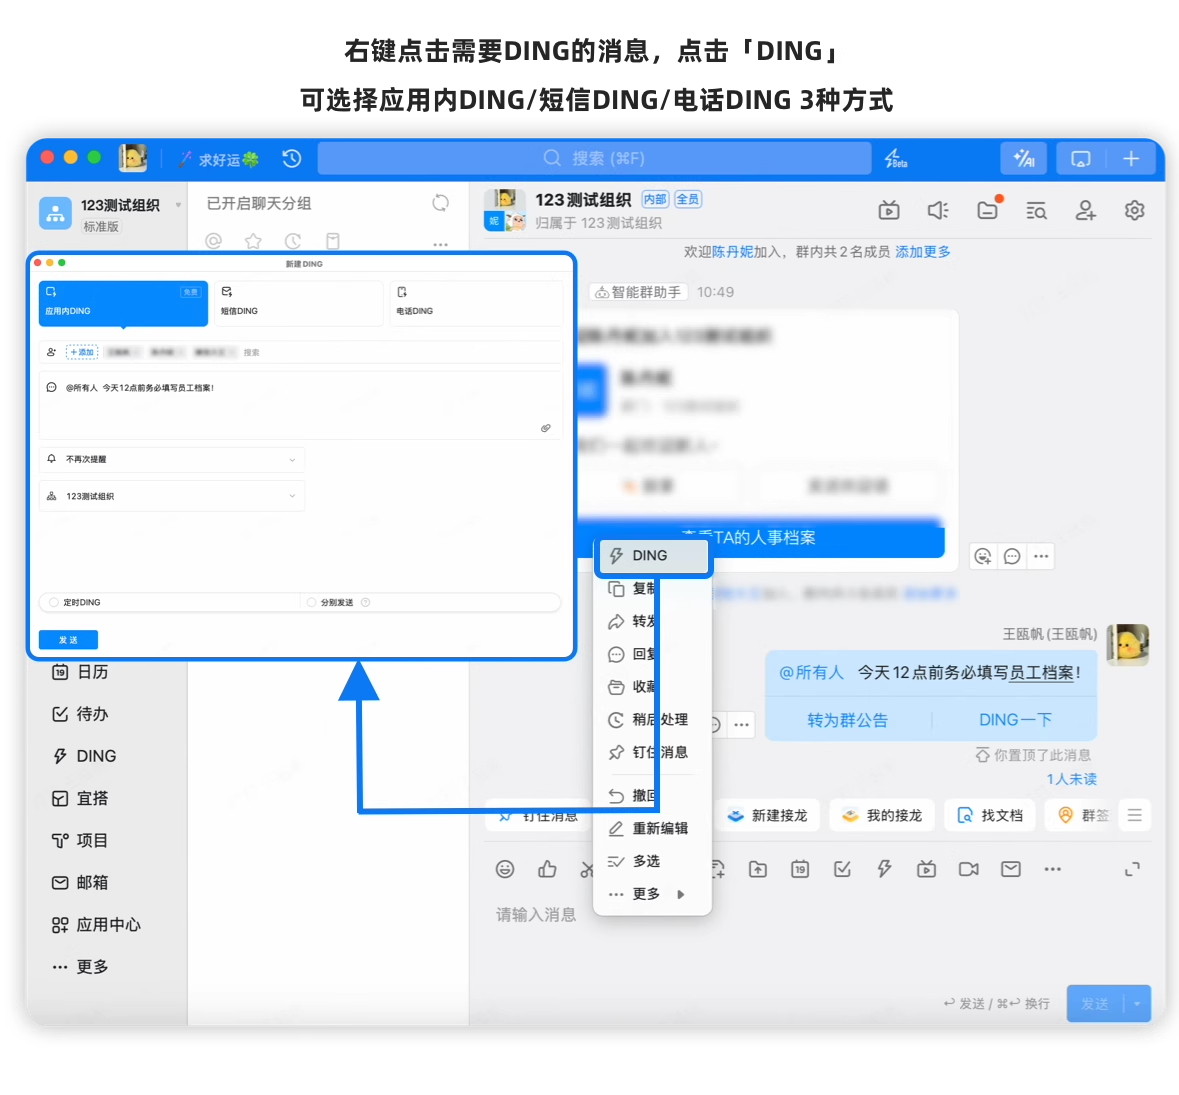Open 宜搭 in the left sidebar
The height and width of the screenshot is (1095, 1179).
tap(80, 798)
